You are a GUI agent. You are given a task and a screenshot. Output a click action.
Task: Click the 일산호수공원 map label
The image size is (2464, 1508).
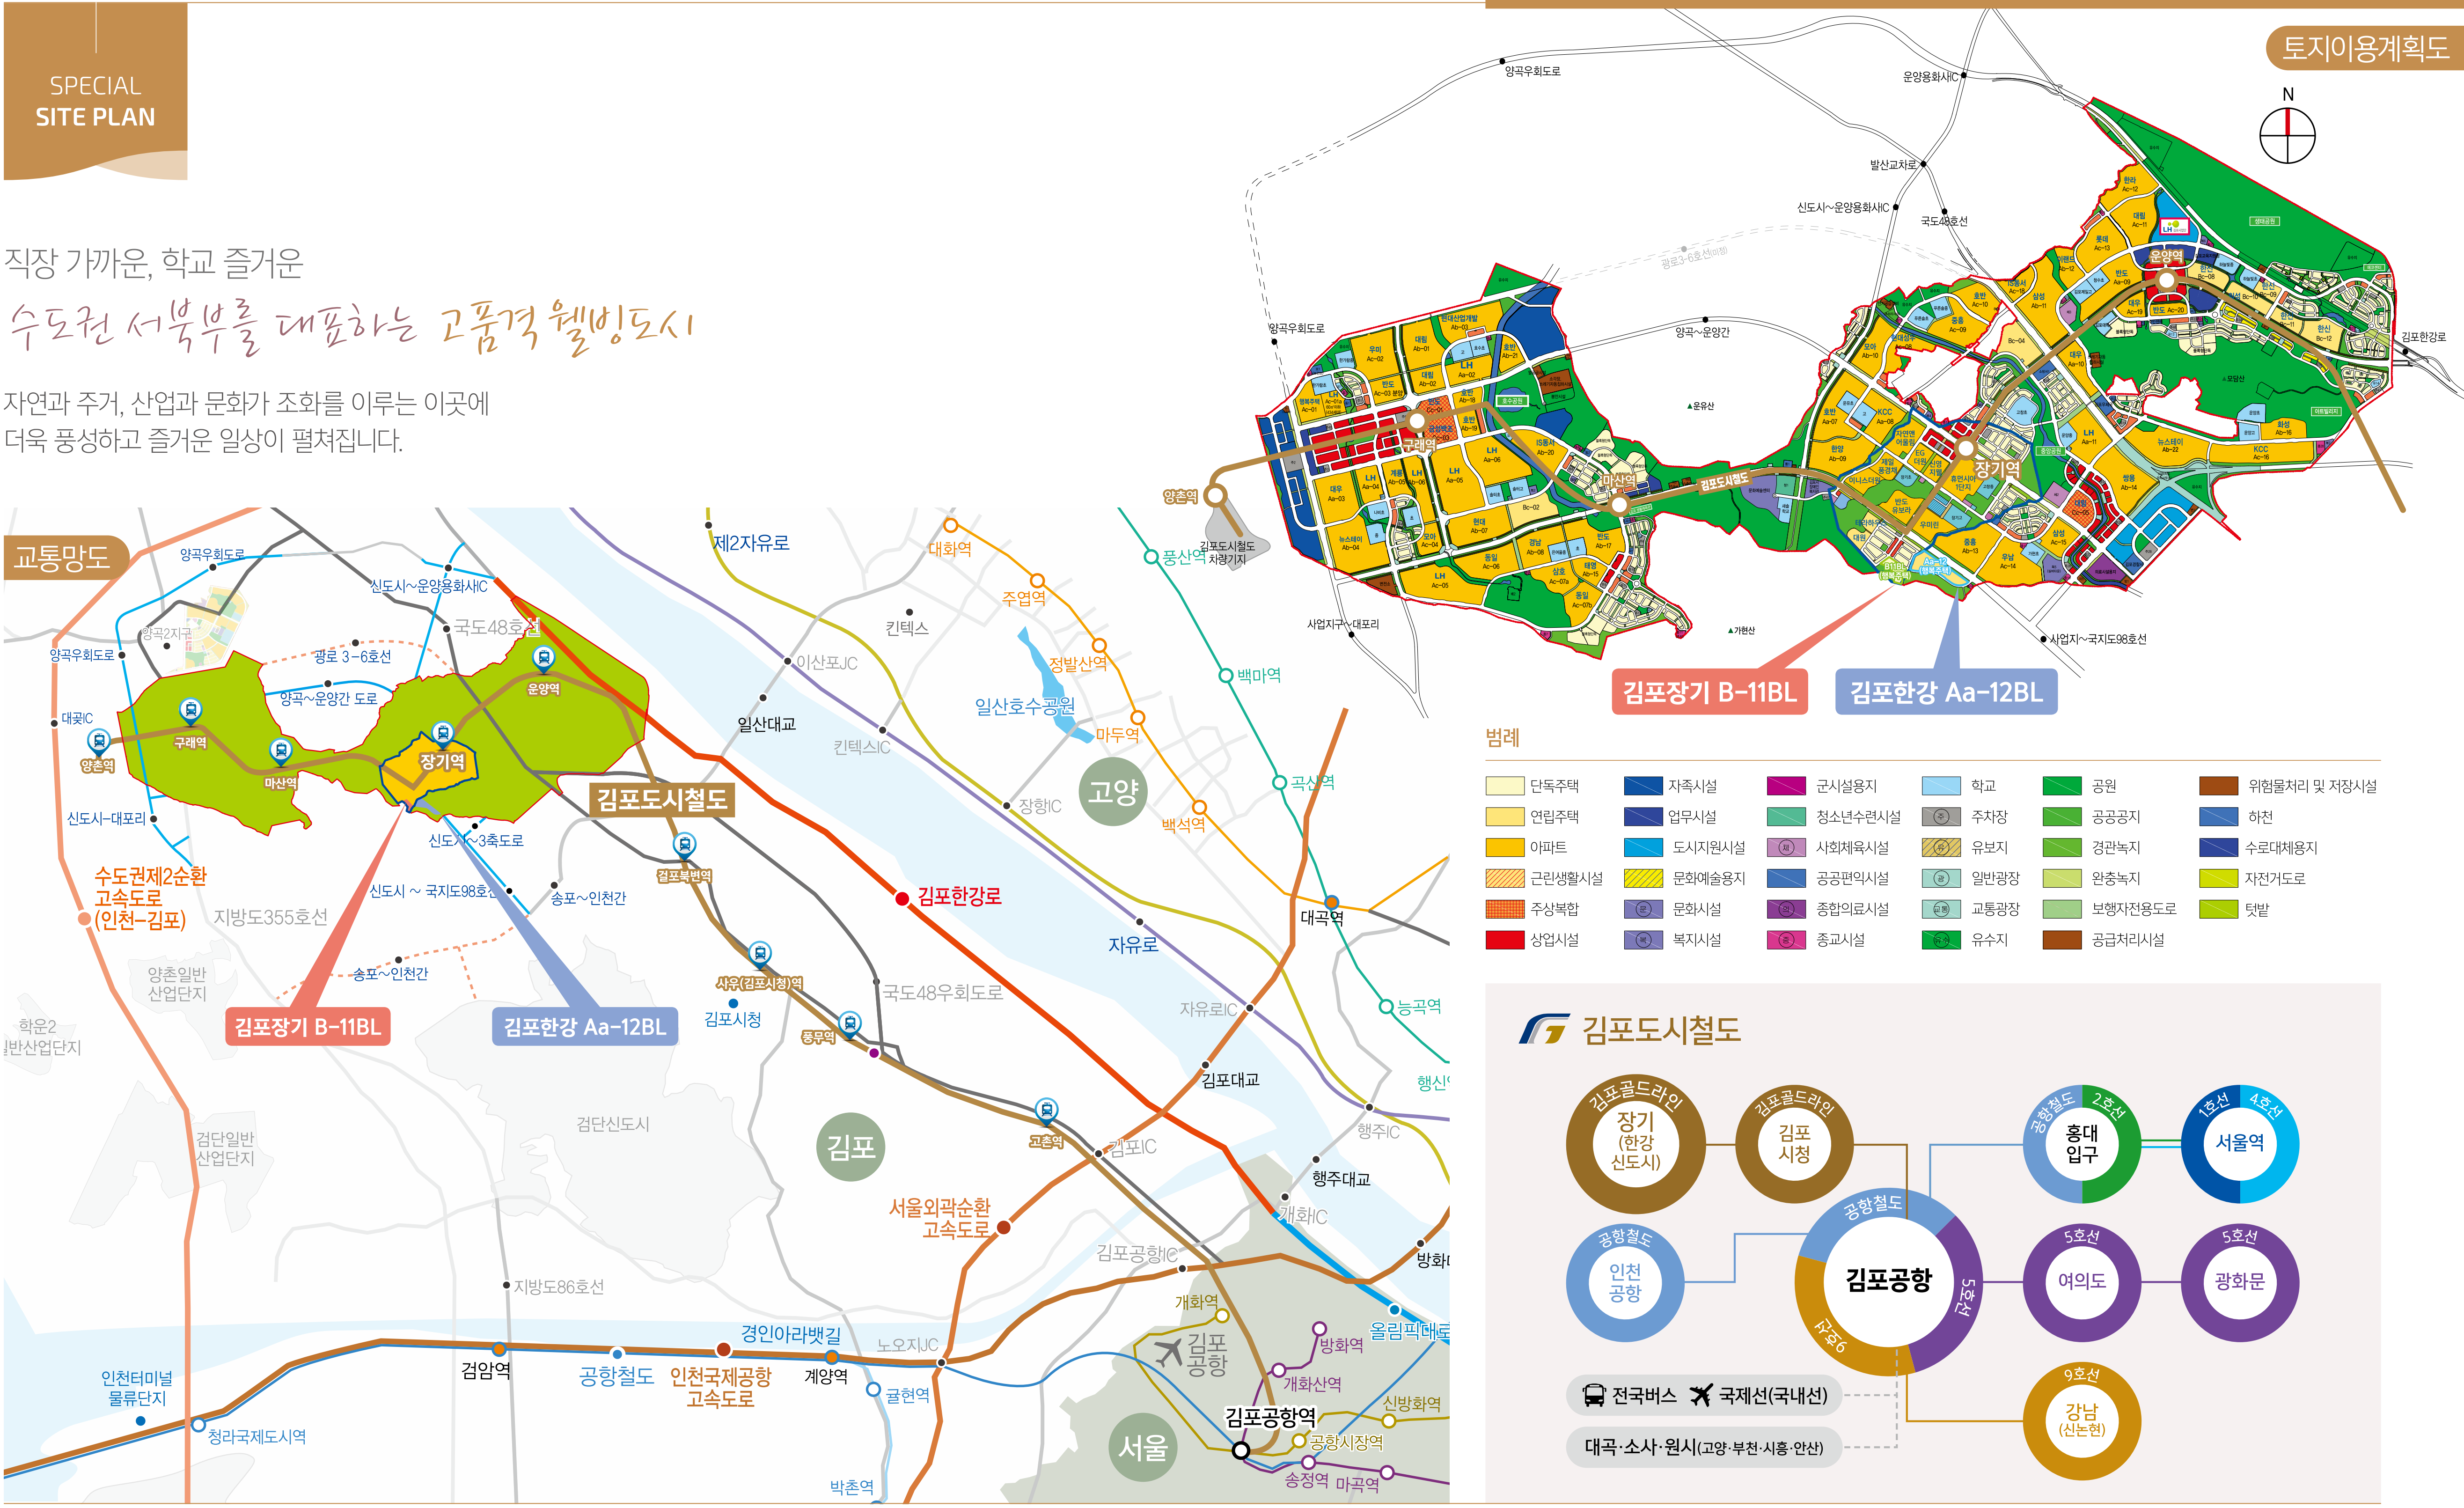(x=1025, y=707)
